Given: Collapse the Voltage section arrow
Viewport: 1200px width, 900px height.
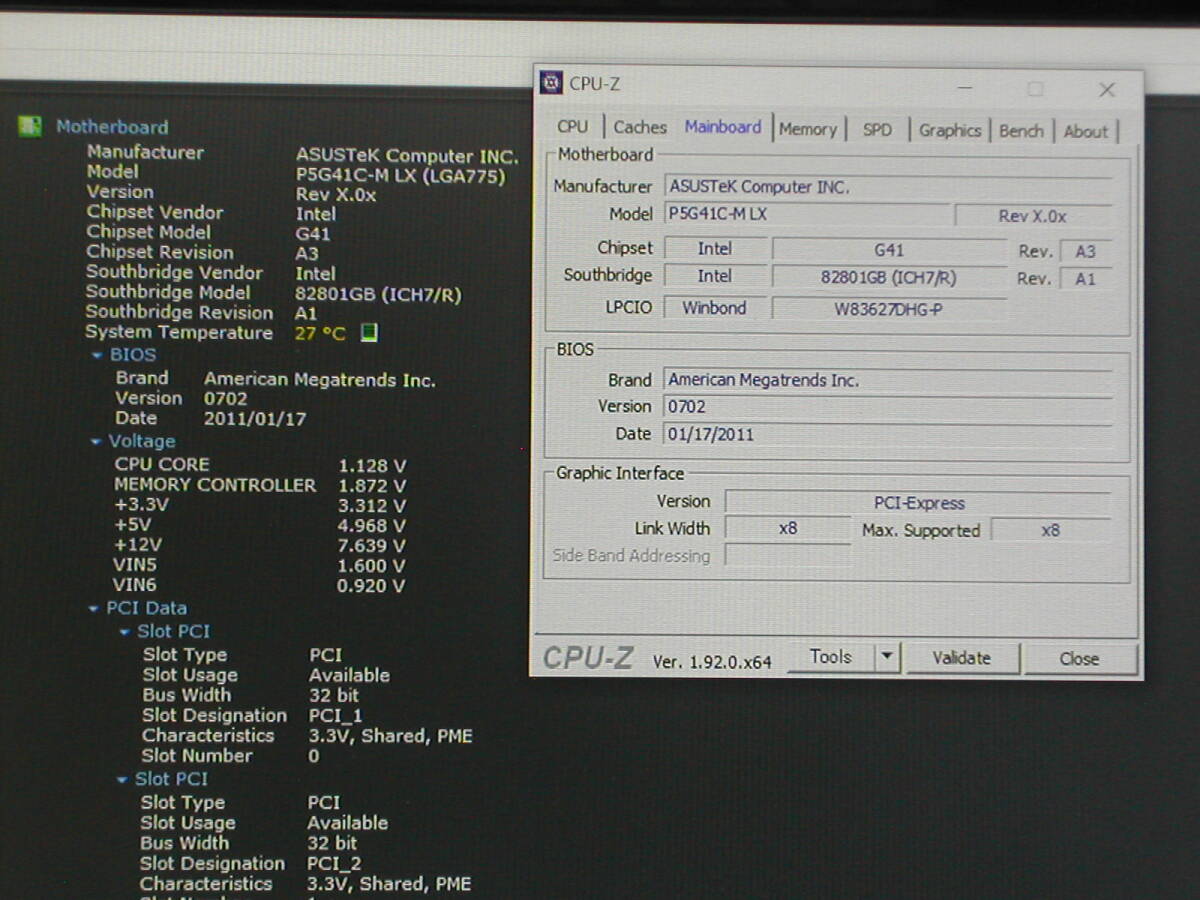Looking at the screenshot, I should [95, 442].
